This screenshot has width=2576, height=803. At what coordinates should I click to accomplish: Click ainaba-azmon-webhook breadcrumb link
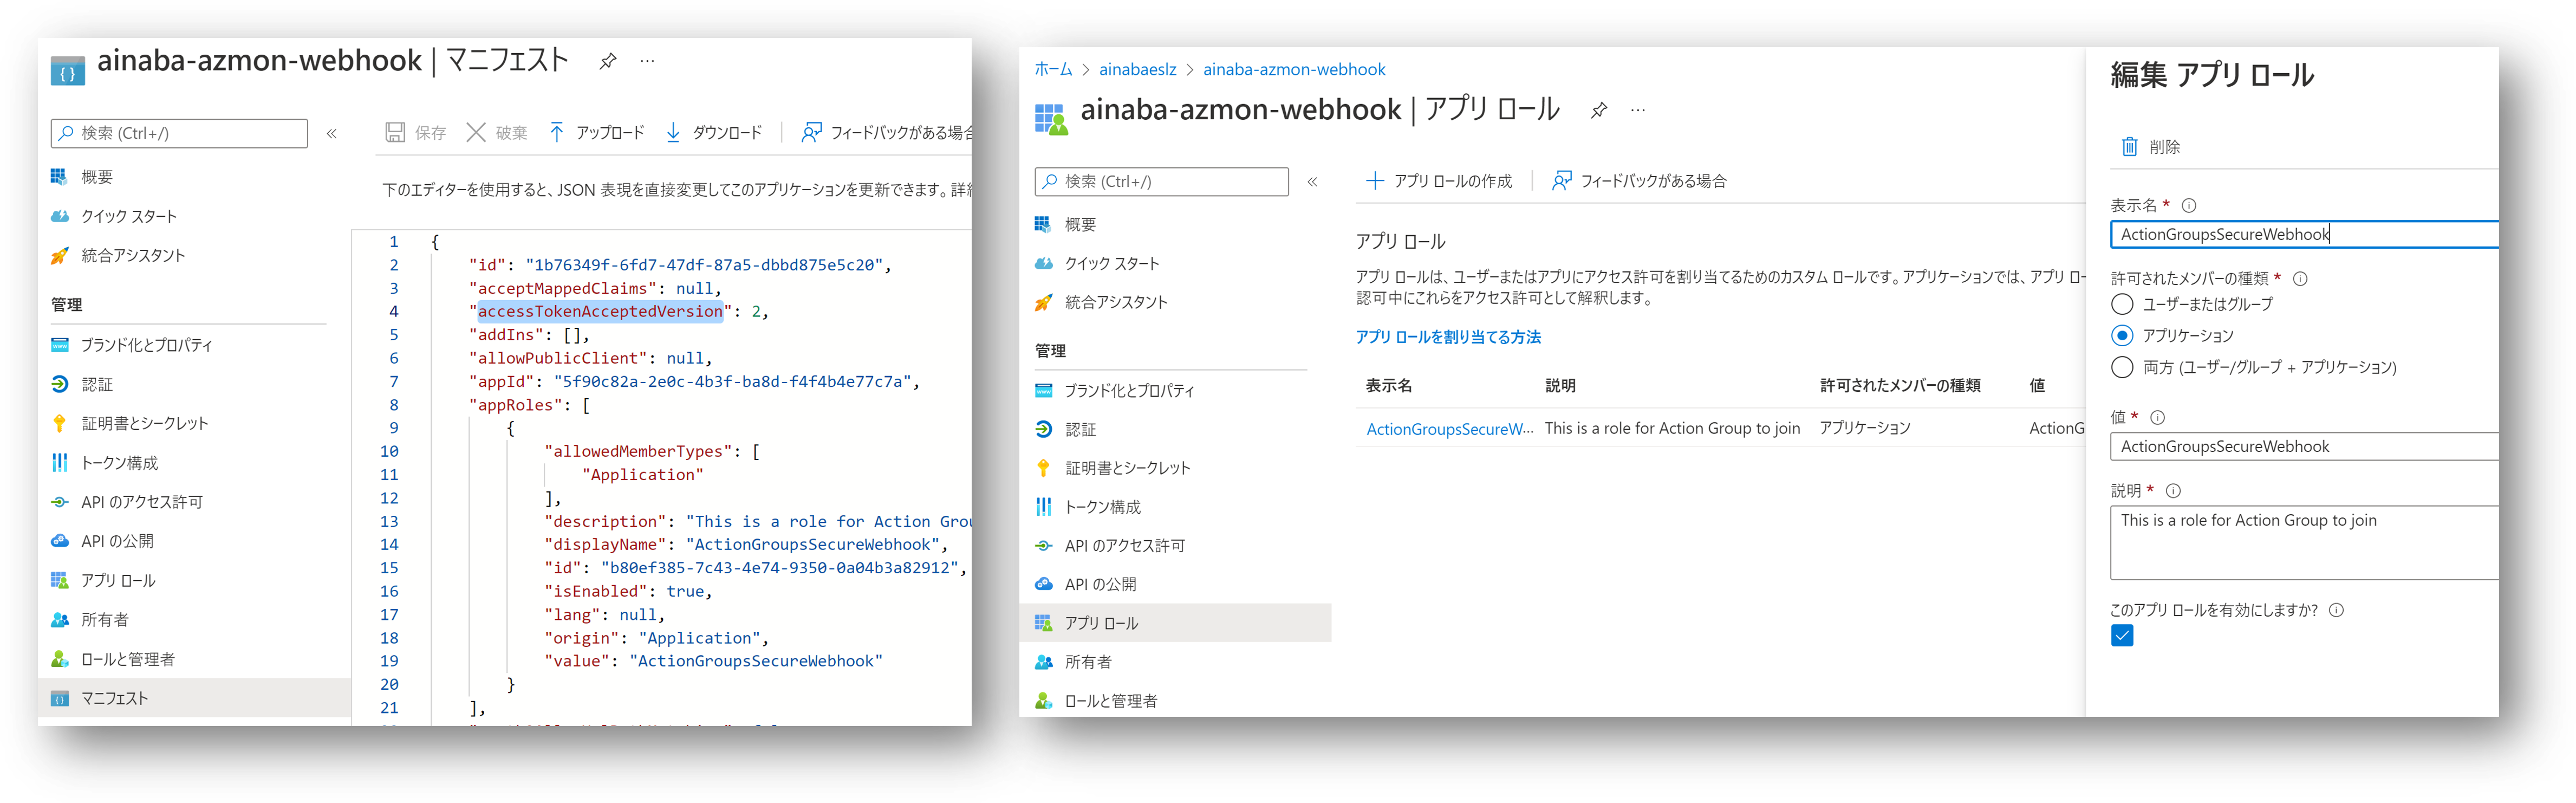point(1293,69)
